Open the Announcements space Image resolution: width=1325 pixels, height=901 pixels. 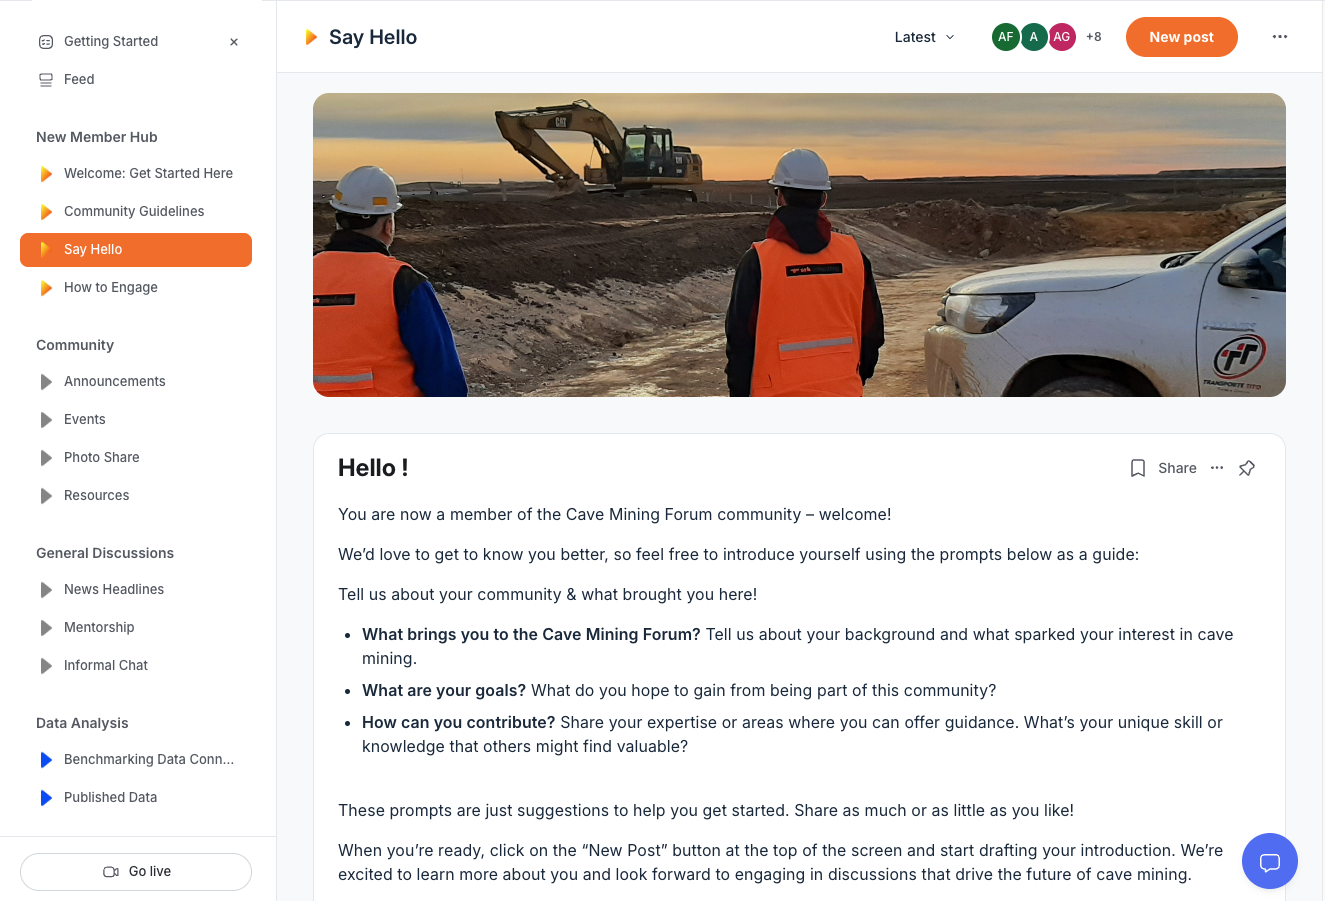point(136,382)
